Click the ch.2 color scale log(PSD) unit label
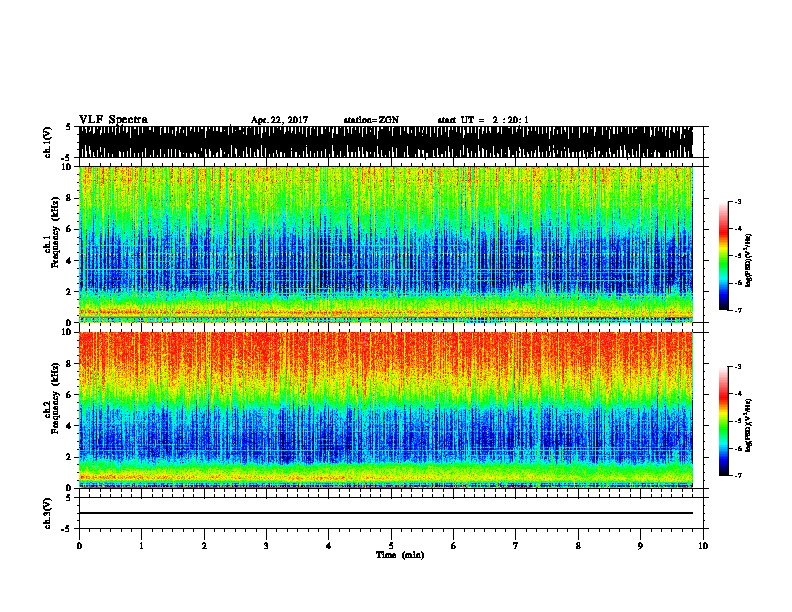792x612 pixels. tap(749, 425)
